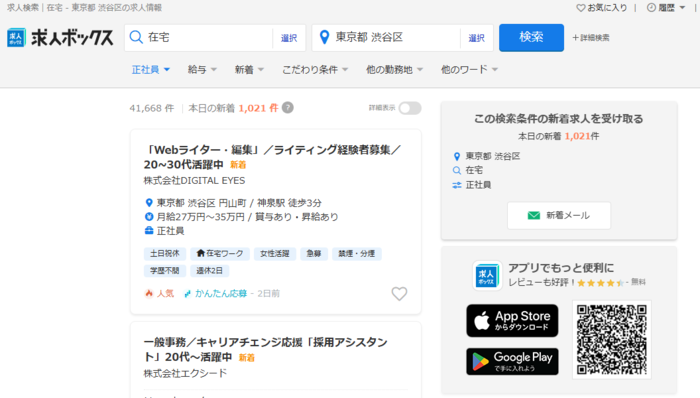This screenshot has height=398, width=700.
Task: Click the 学歴不問 tag
Action: (165, 270)
